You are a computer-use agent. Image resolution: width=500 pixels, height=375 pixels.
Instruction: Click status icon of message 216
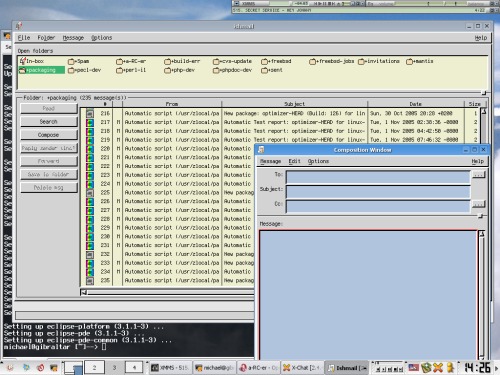tap(90, 114)
